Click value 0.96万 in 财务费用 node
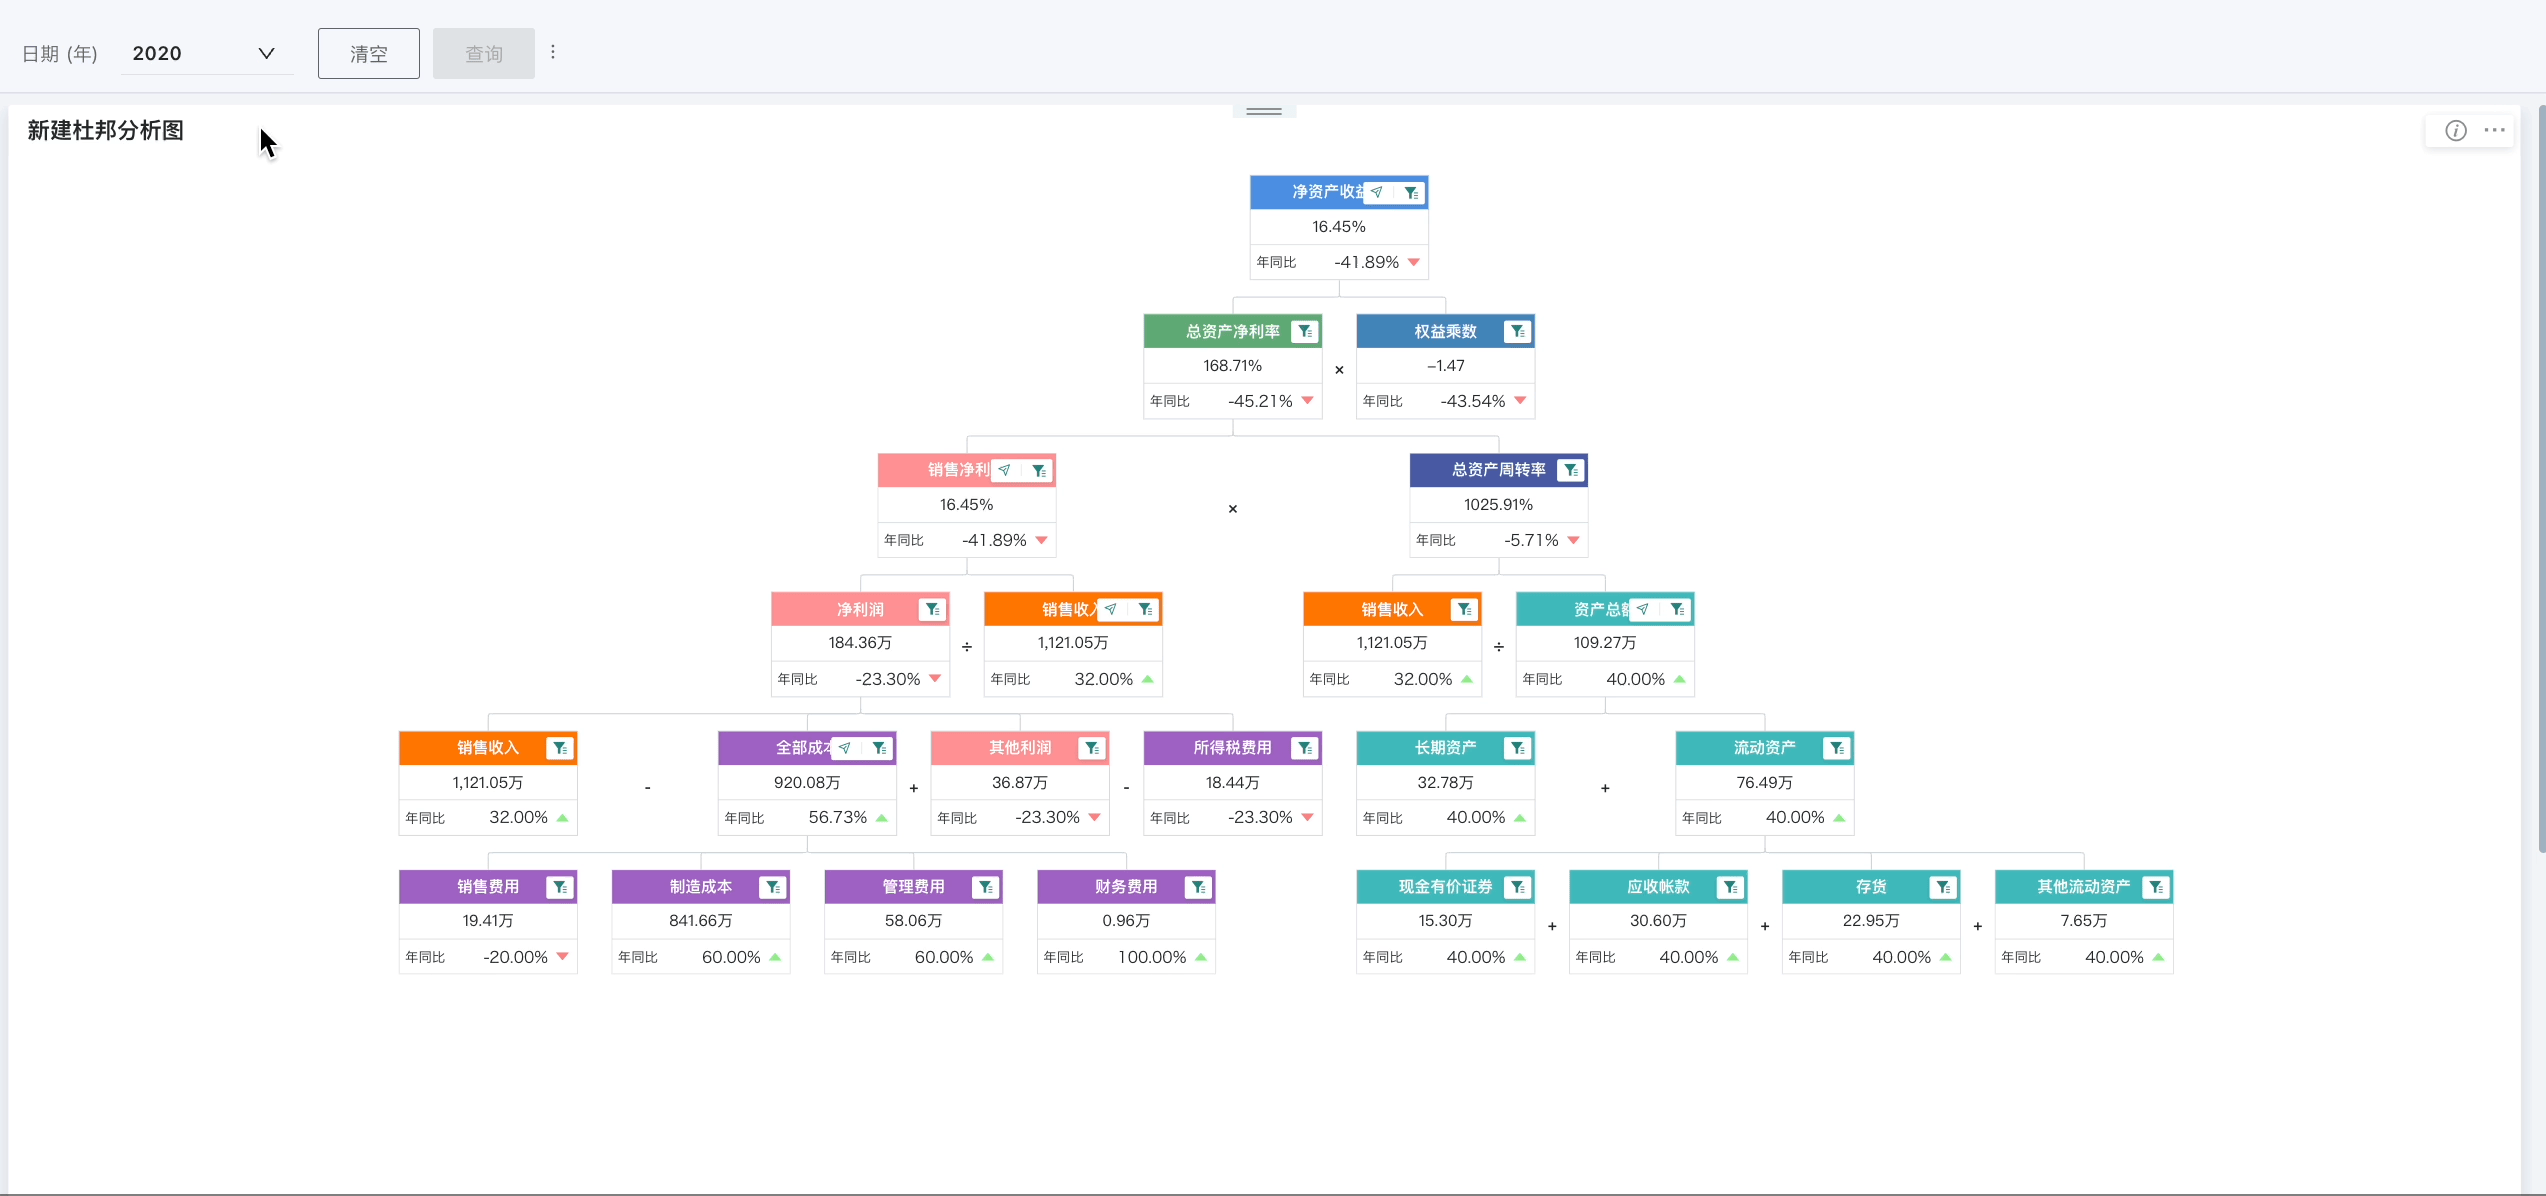The width and height of the screenshot is (2546, 1196). pyautogui.click(x=1126, y=921)
